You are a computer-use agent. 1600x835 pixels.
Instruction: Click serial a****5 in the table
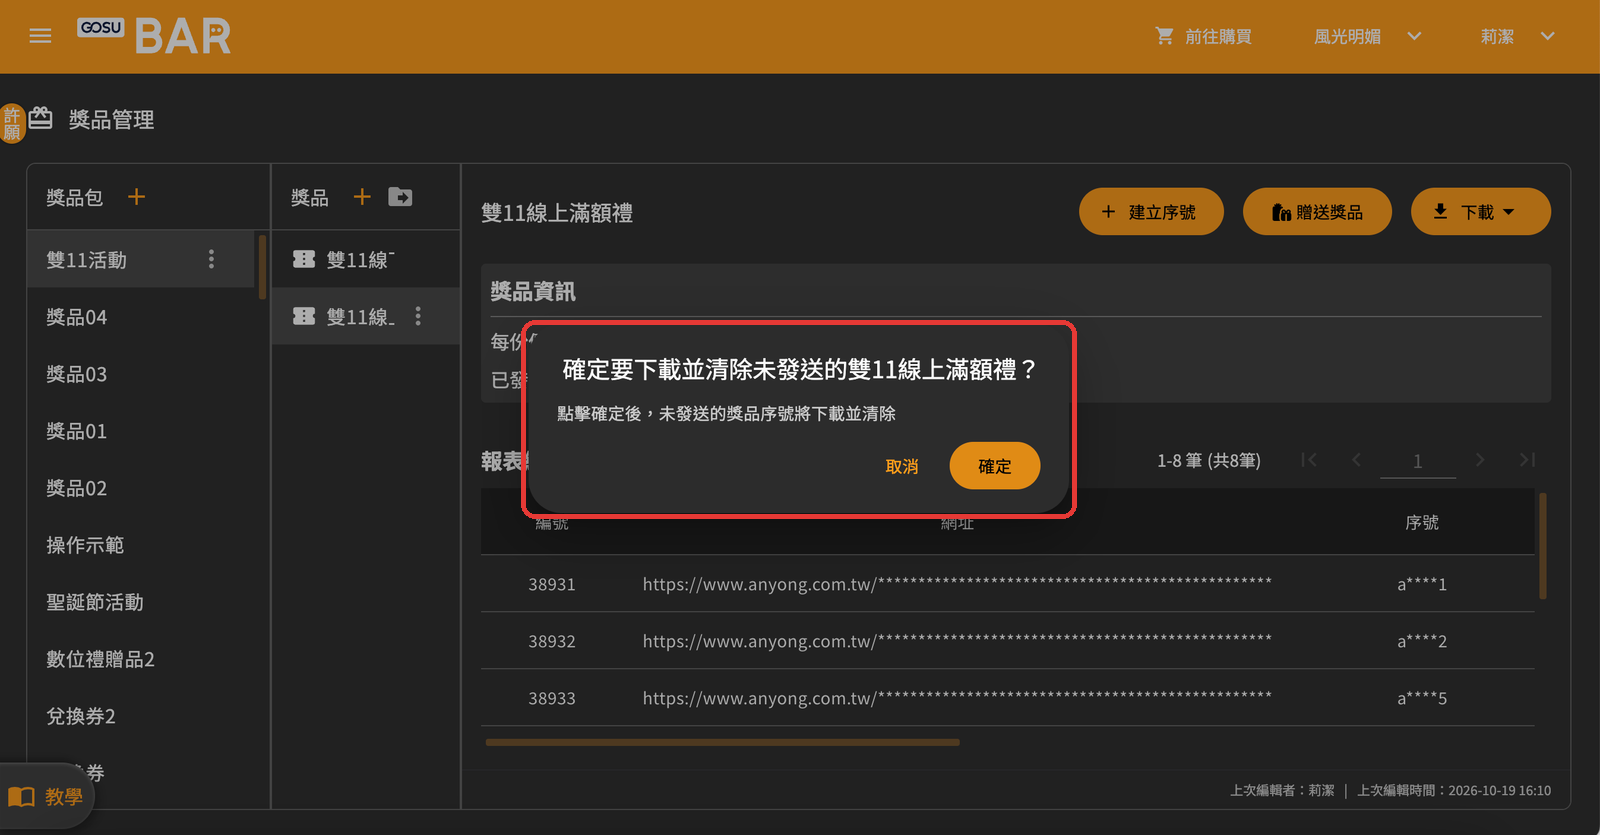pos(1422,698)
